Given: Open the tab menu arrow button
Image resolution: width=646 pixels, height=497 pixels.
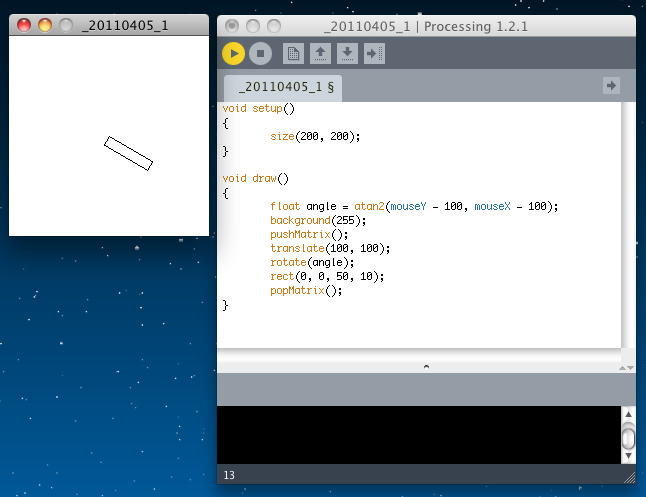Looking at the screenshot, I should [x=611, y=86].
